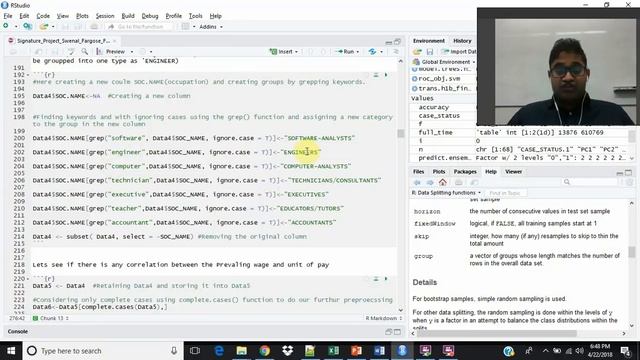
Task: Click the Help home icon
Action: (443, 182)
